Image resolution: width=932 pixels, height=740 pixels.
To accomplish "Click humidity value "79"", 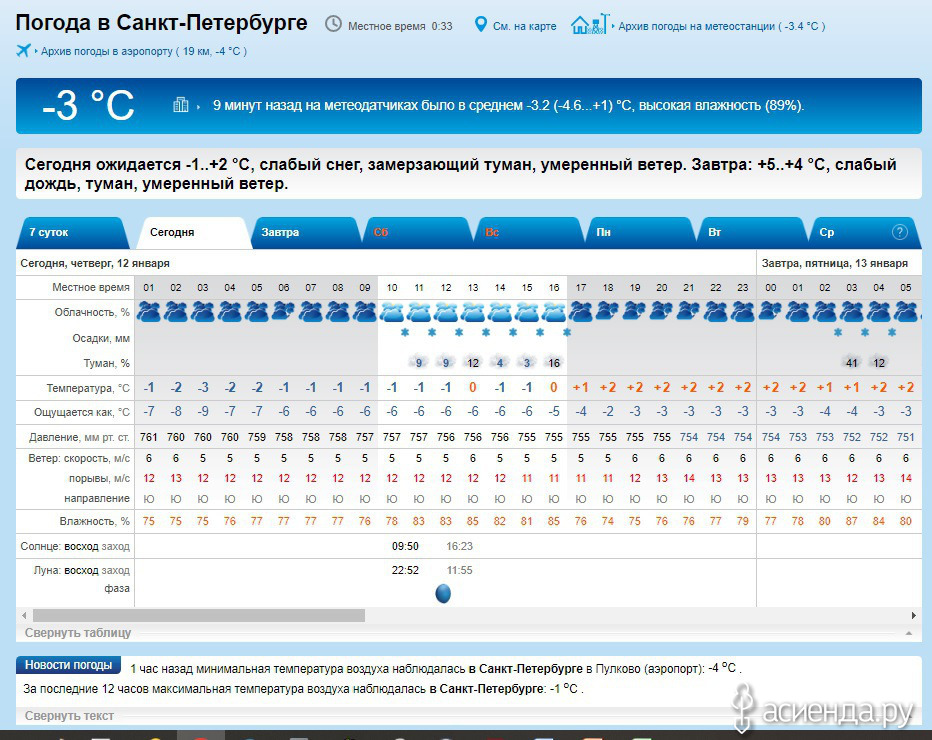I will 742,521.
